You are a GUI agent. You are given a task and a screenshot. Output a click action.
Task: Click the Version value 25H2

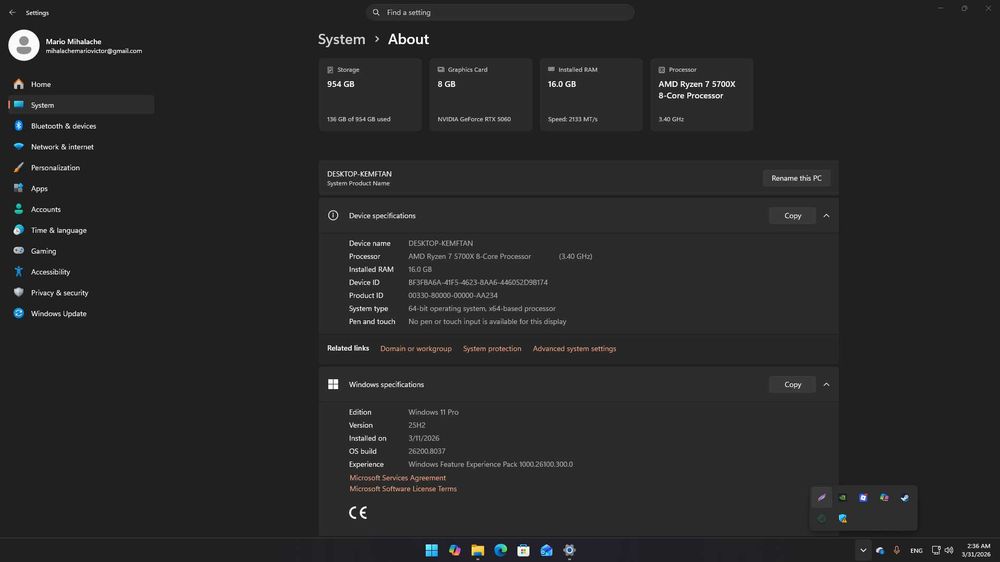pyautogui.click(x=416, y=425)
